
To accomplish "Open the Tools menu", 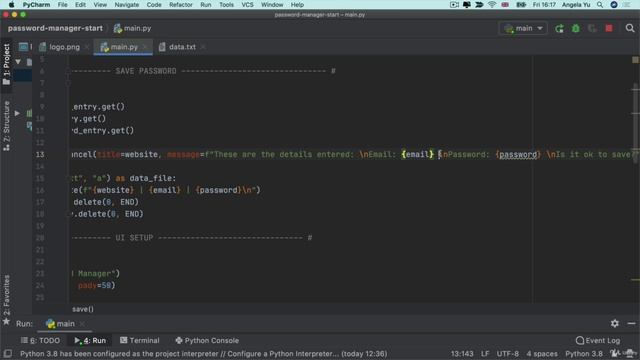I will (226, 4).
